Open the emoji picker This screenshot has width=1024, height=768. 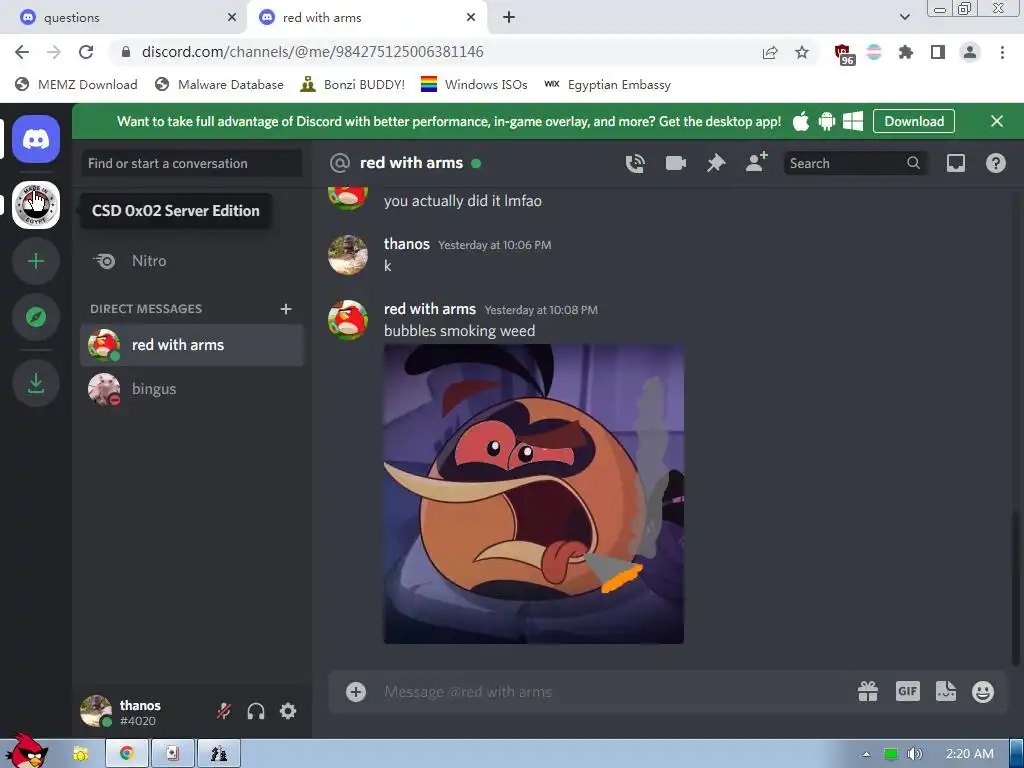[x=983, y=692]
